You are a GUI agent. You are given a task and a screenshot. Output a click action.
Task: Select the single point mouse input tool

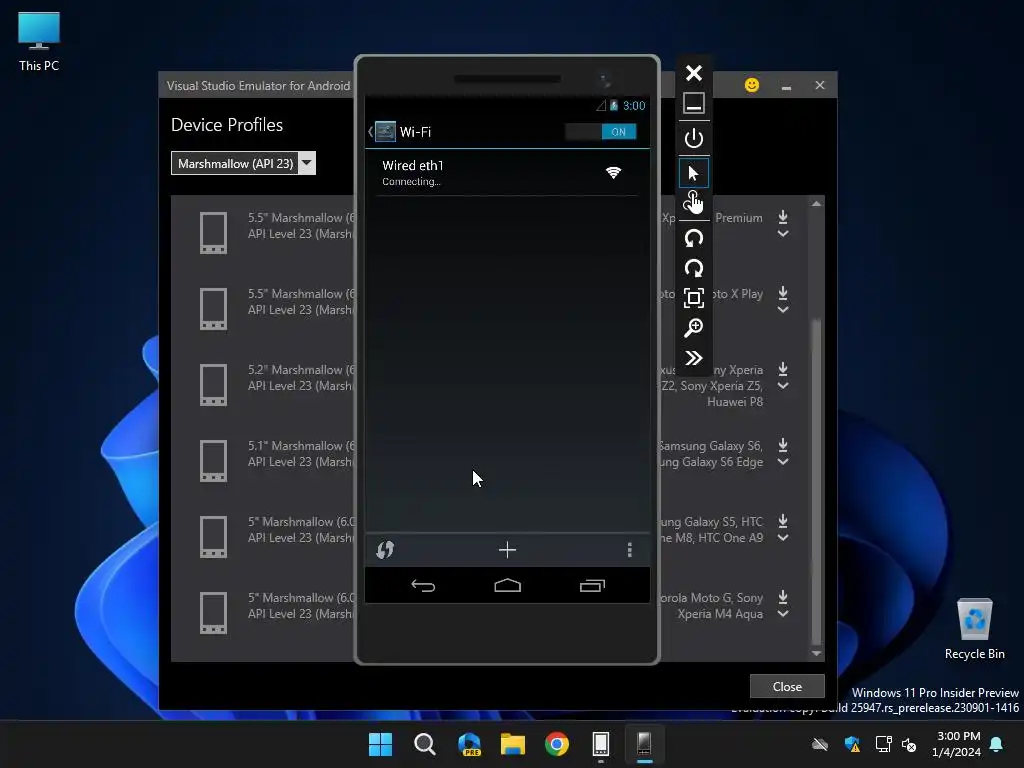coord(694,173)
